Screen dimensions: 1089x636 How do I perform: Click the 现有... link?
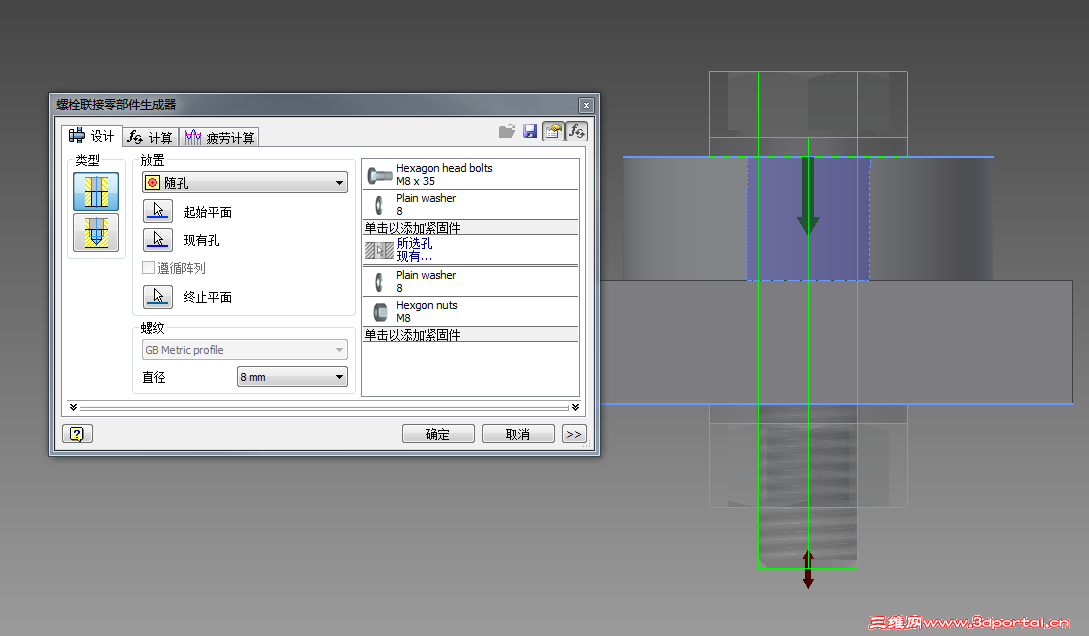tap(414, 256)
